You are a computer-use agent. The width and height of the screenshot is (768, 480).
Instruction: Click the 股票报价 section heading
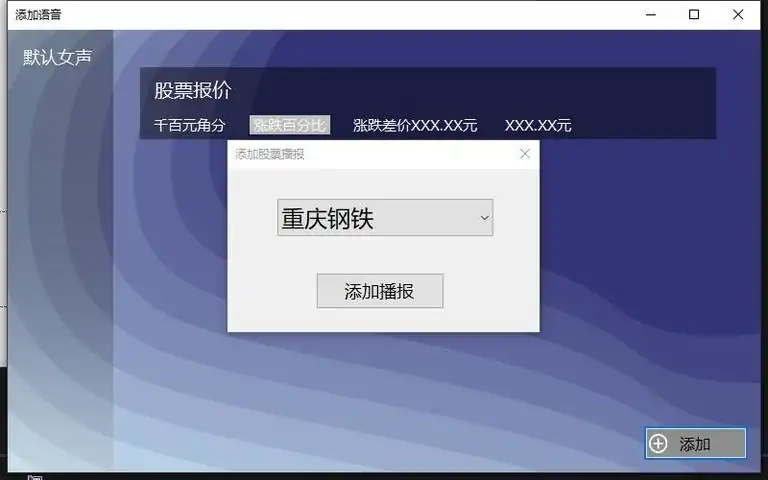click(x=193, y=90)
